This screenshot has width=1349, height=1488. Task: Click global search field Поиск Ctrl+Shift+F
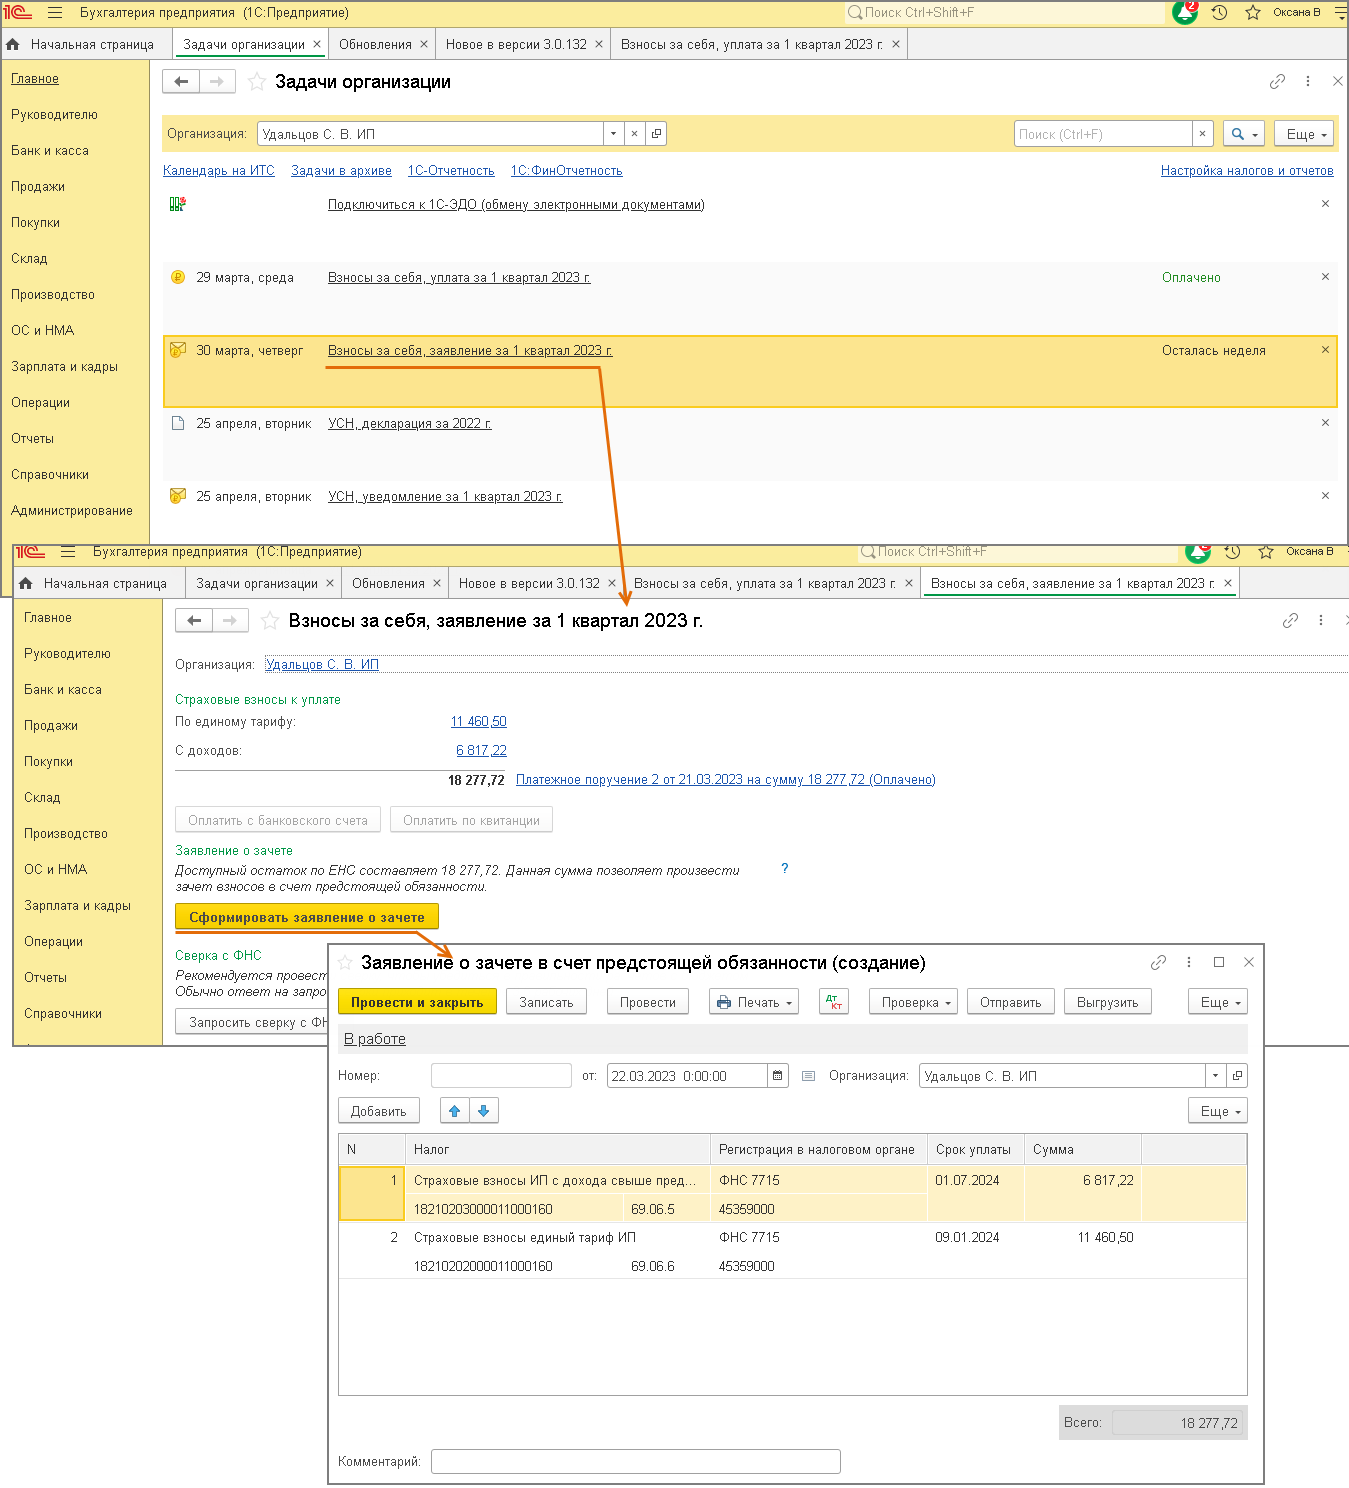click(x=1005, y=13)
